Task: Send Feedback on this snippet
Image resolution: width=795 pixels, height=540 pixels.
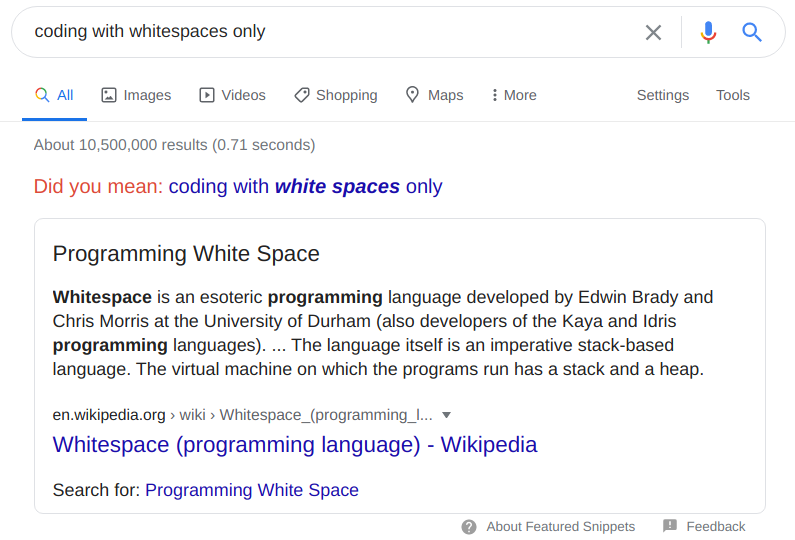Action: 715,527
